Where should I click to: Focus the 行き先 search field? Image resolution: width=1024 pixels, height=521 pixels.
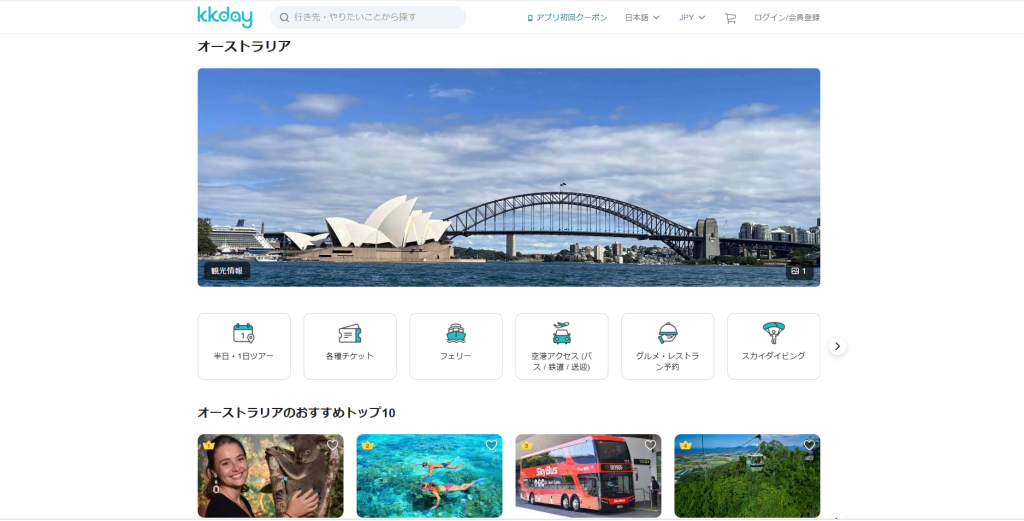pyautogui.click(x=368, y=18)
